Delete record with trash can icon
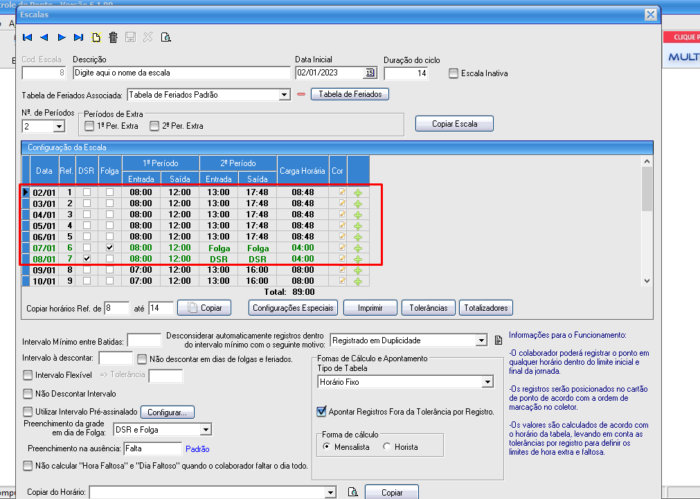This screenshot has height=499, width=700. pyautogui.click(x=113, y=38)
